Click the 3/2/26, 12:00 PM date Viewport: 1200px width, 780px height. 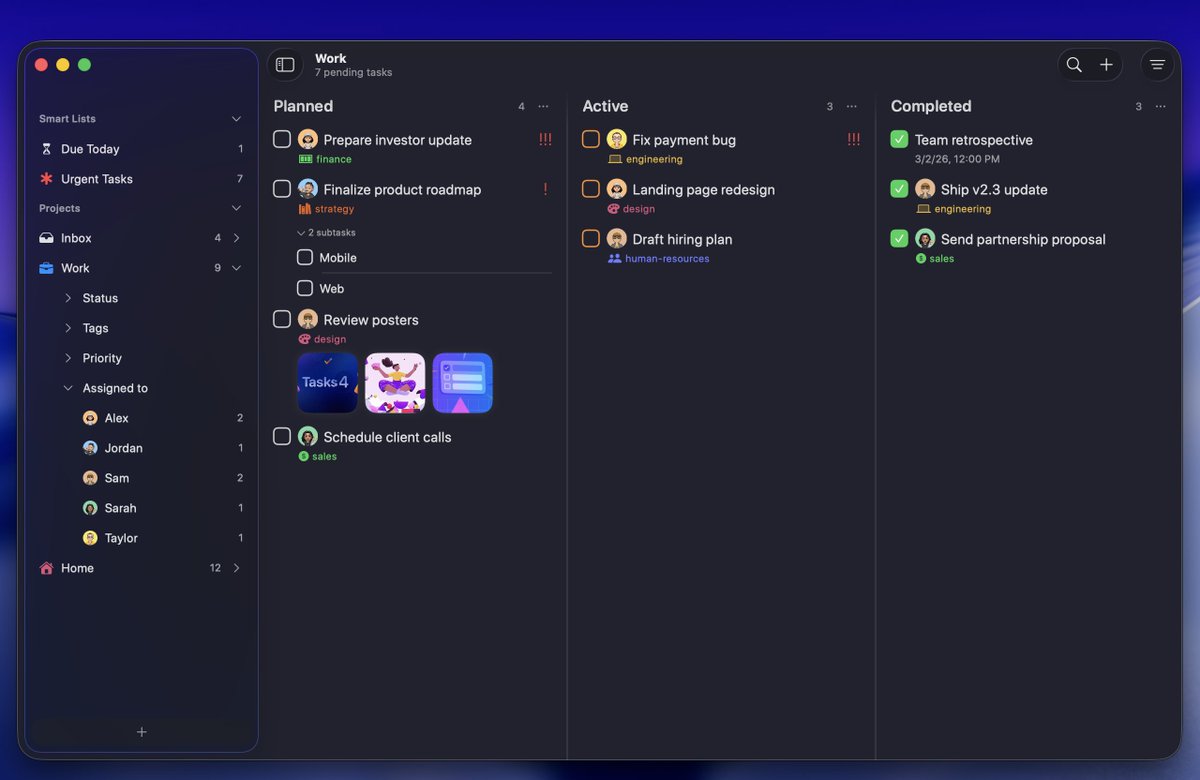[957, 159]
